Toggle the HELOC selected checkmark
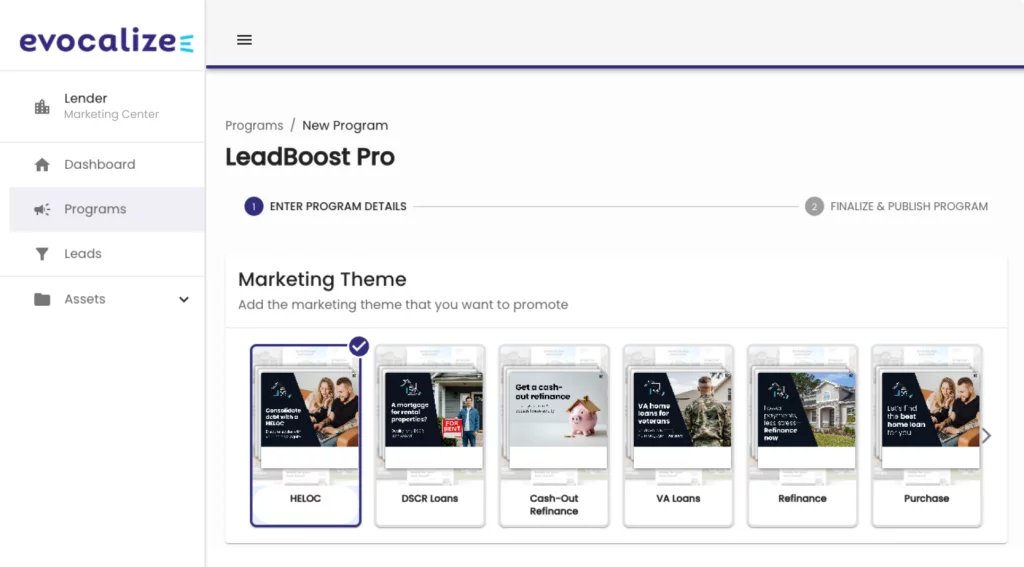The image size is (1024, 567). pyautogui.click(x=359, y=346)
